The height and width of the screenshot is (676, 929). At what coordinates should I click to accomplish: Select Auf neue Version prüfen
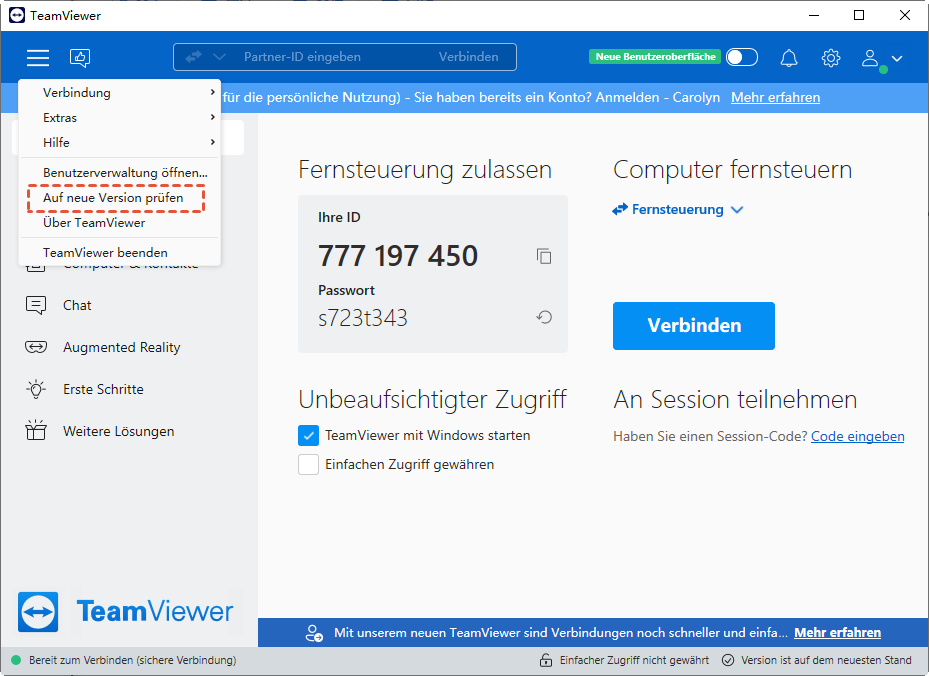113,198
